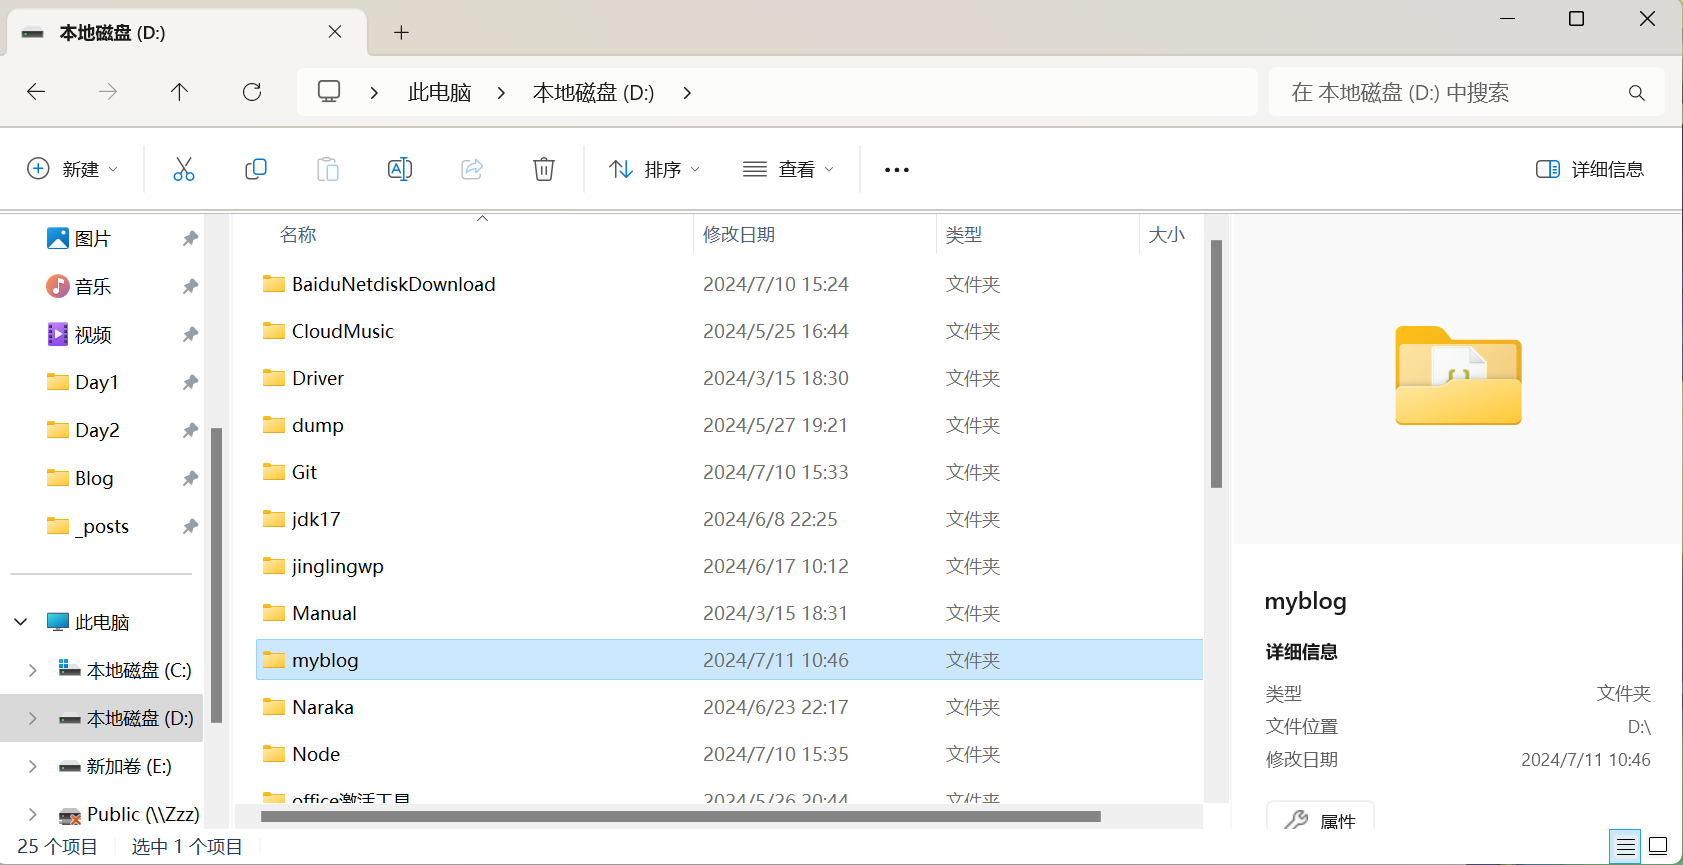Expand the 本地磁盘 (C:) tree node
Viewport: 1683px width, 865px height.
33,670
